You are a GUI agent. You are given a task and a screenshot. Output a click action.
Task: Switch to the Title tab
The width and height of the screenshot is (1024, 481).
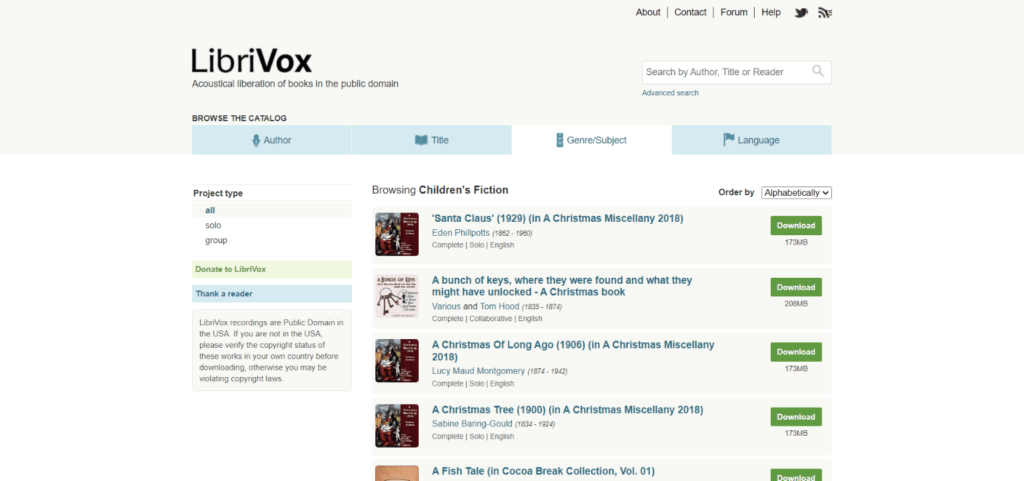click(432, 140)
